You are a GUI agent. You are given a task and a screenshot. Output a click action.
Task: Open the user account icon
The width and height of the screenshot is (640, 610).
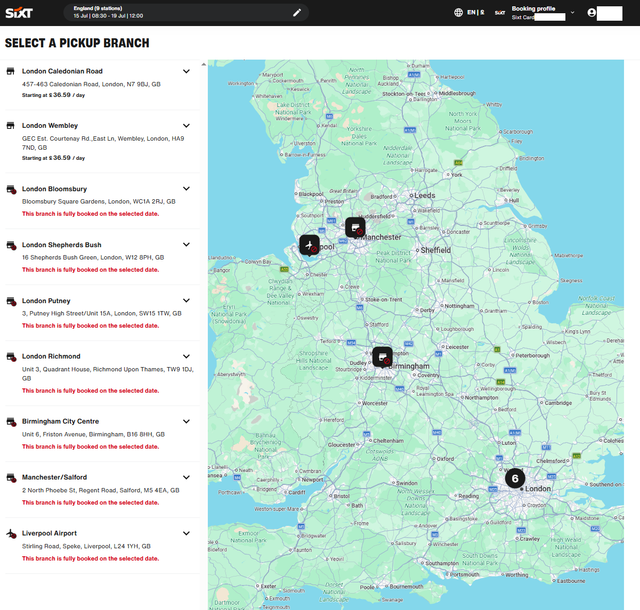click(591, 13)
